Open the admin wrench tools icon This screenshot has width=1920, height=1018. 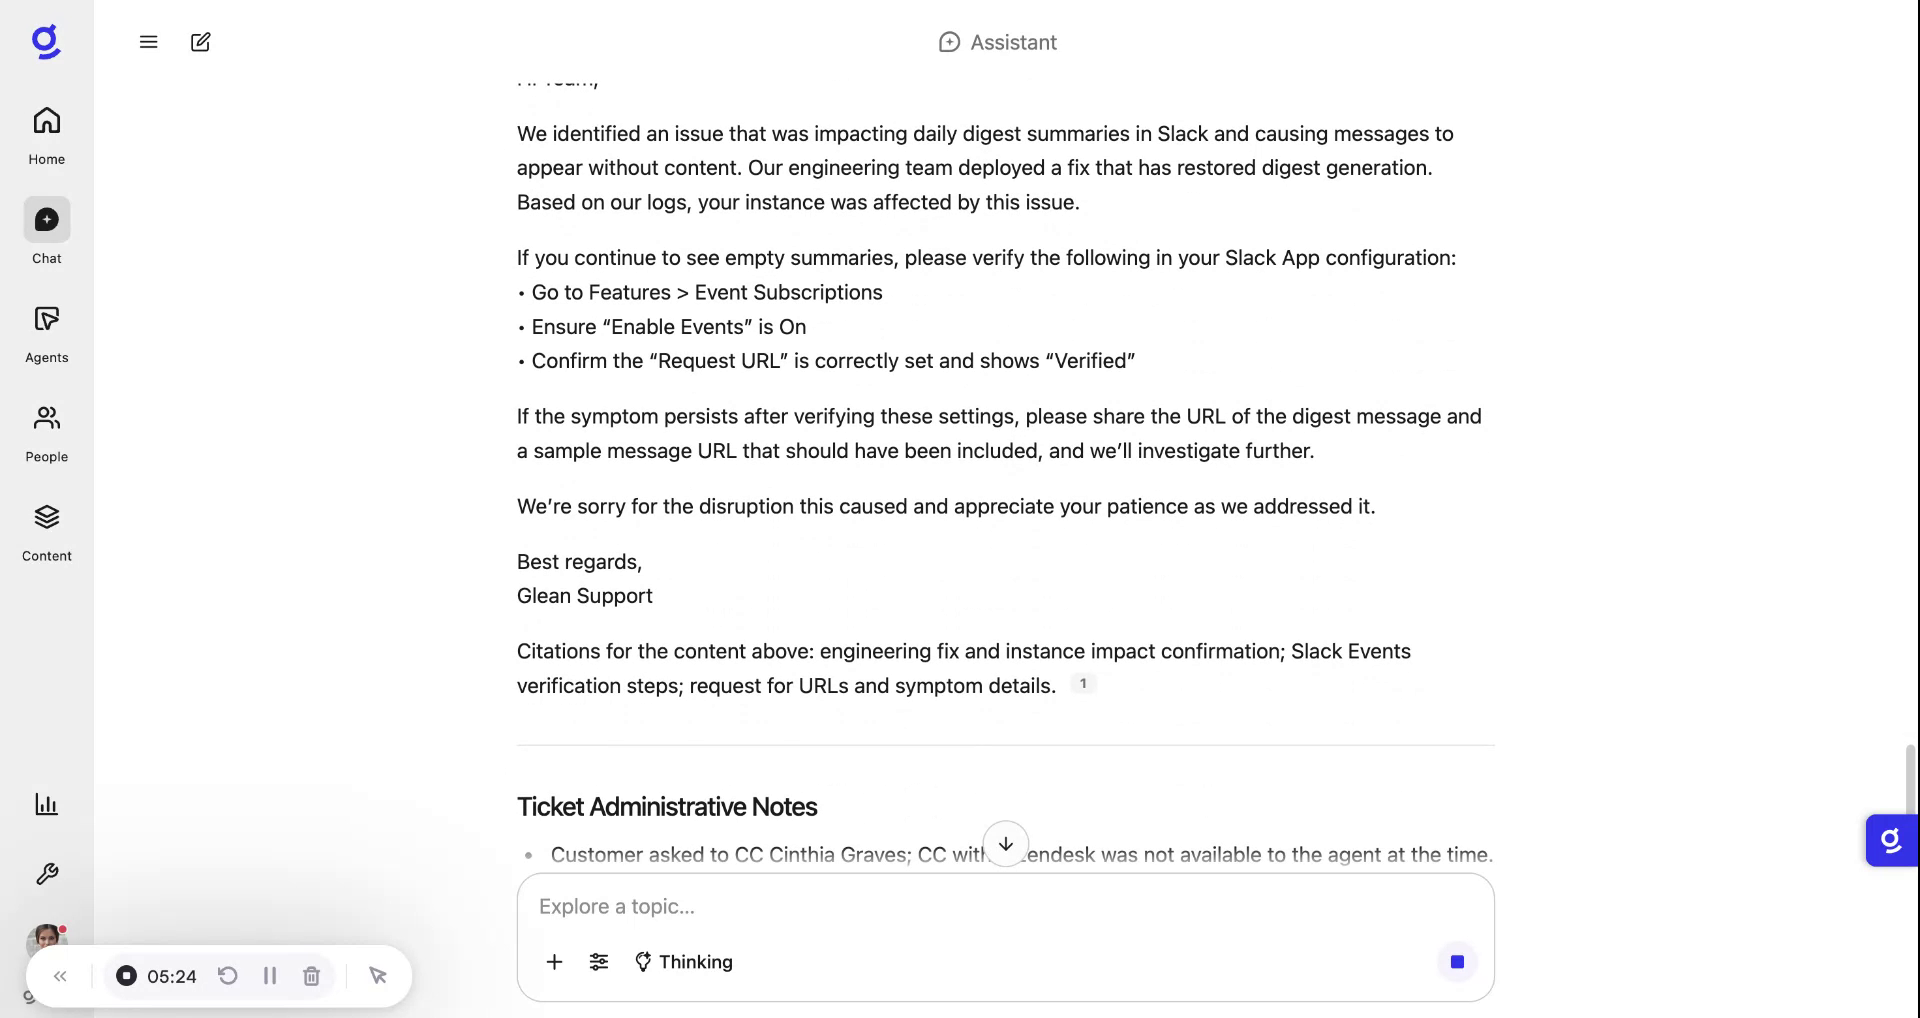click(47, 874)
